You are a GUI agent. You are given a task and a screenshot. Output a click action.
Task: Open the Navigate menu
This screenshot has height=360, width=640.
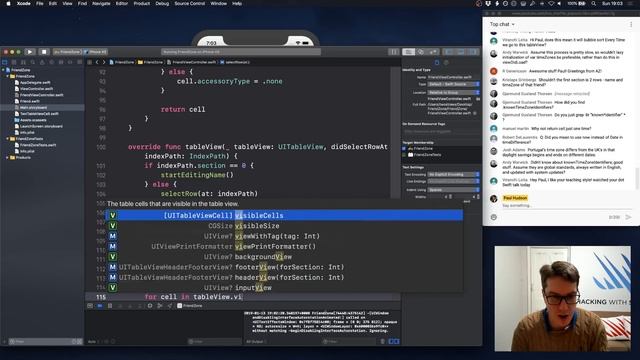point(101,3)
